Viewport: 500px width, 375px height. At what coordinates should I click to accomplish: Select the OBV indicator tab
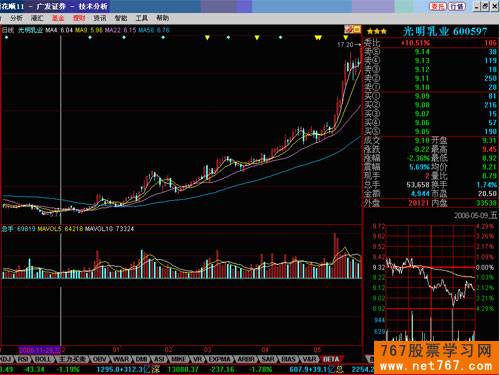pyautogui.click(x=99, y=359)
